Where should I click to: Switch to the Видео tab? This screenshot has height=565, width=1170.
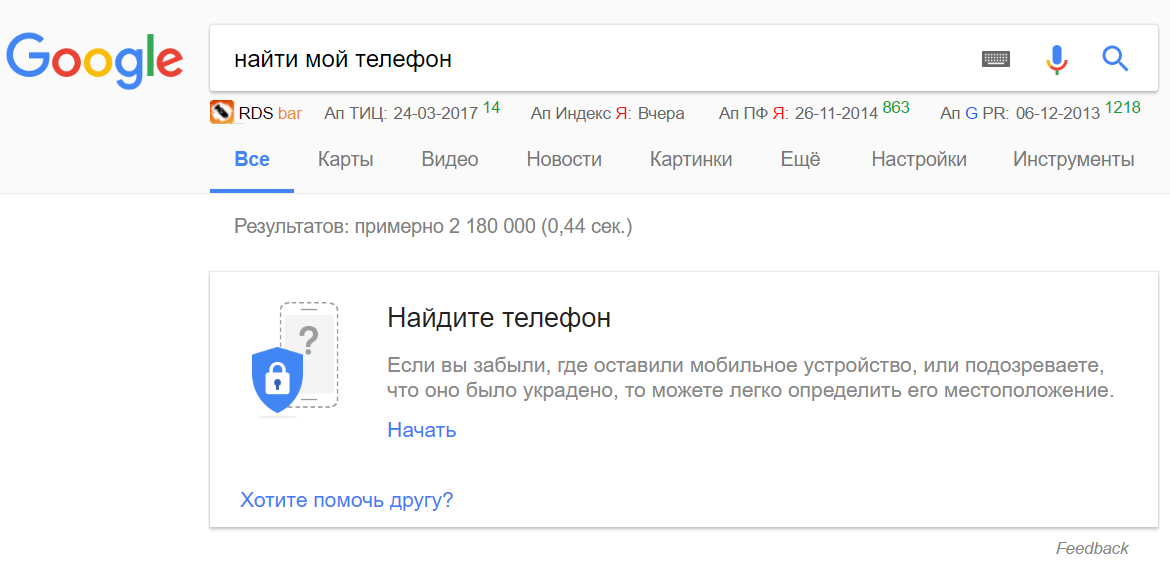449,159
